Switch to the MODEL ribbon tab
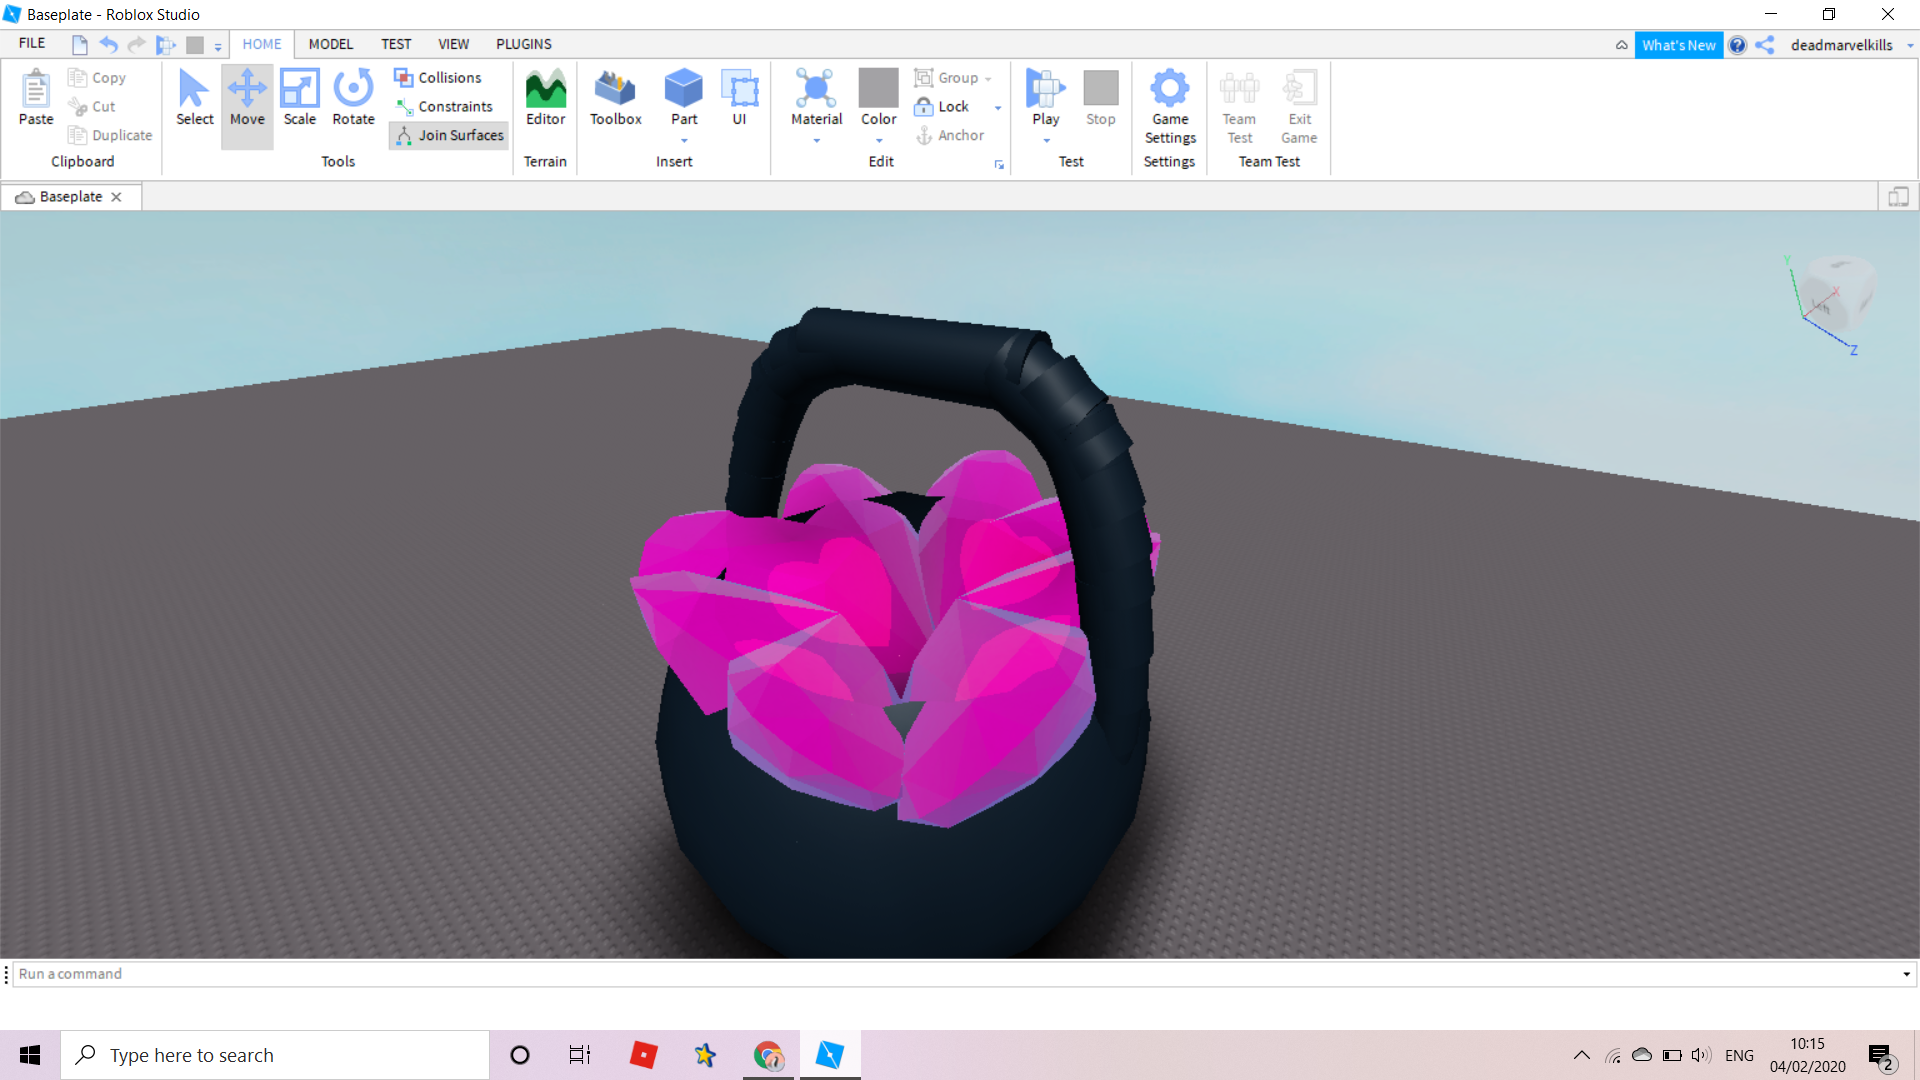Screen dimensions: 1920x1080 pyautogui.click(x=330, y=44)
